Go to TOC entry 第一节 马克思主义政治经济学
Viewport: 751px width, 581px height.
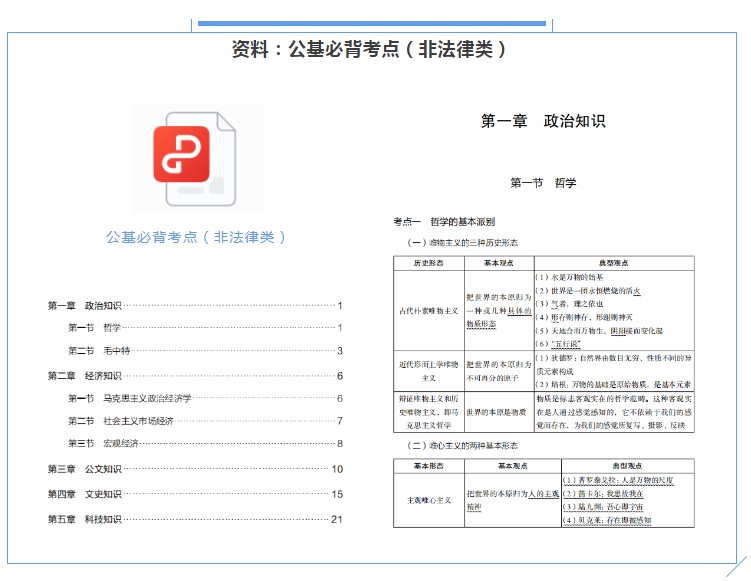[205, 398]
